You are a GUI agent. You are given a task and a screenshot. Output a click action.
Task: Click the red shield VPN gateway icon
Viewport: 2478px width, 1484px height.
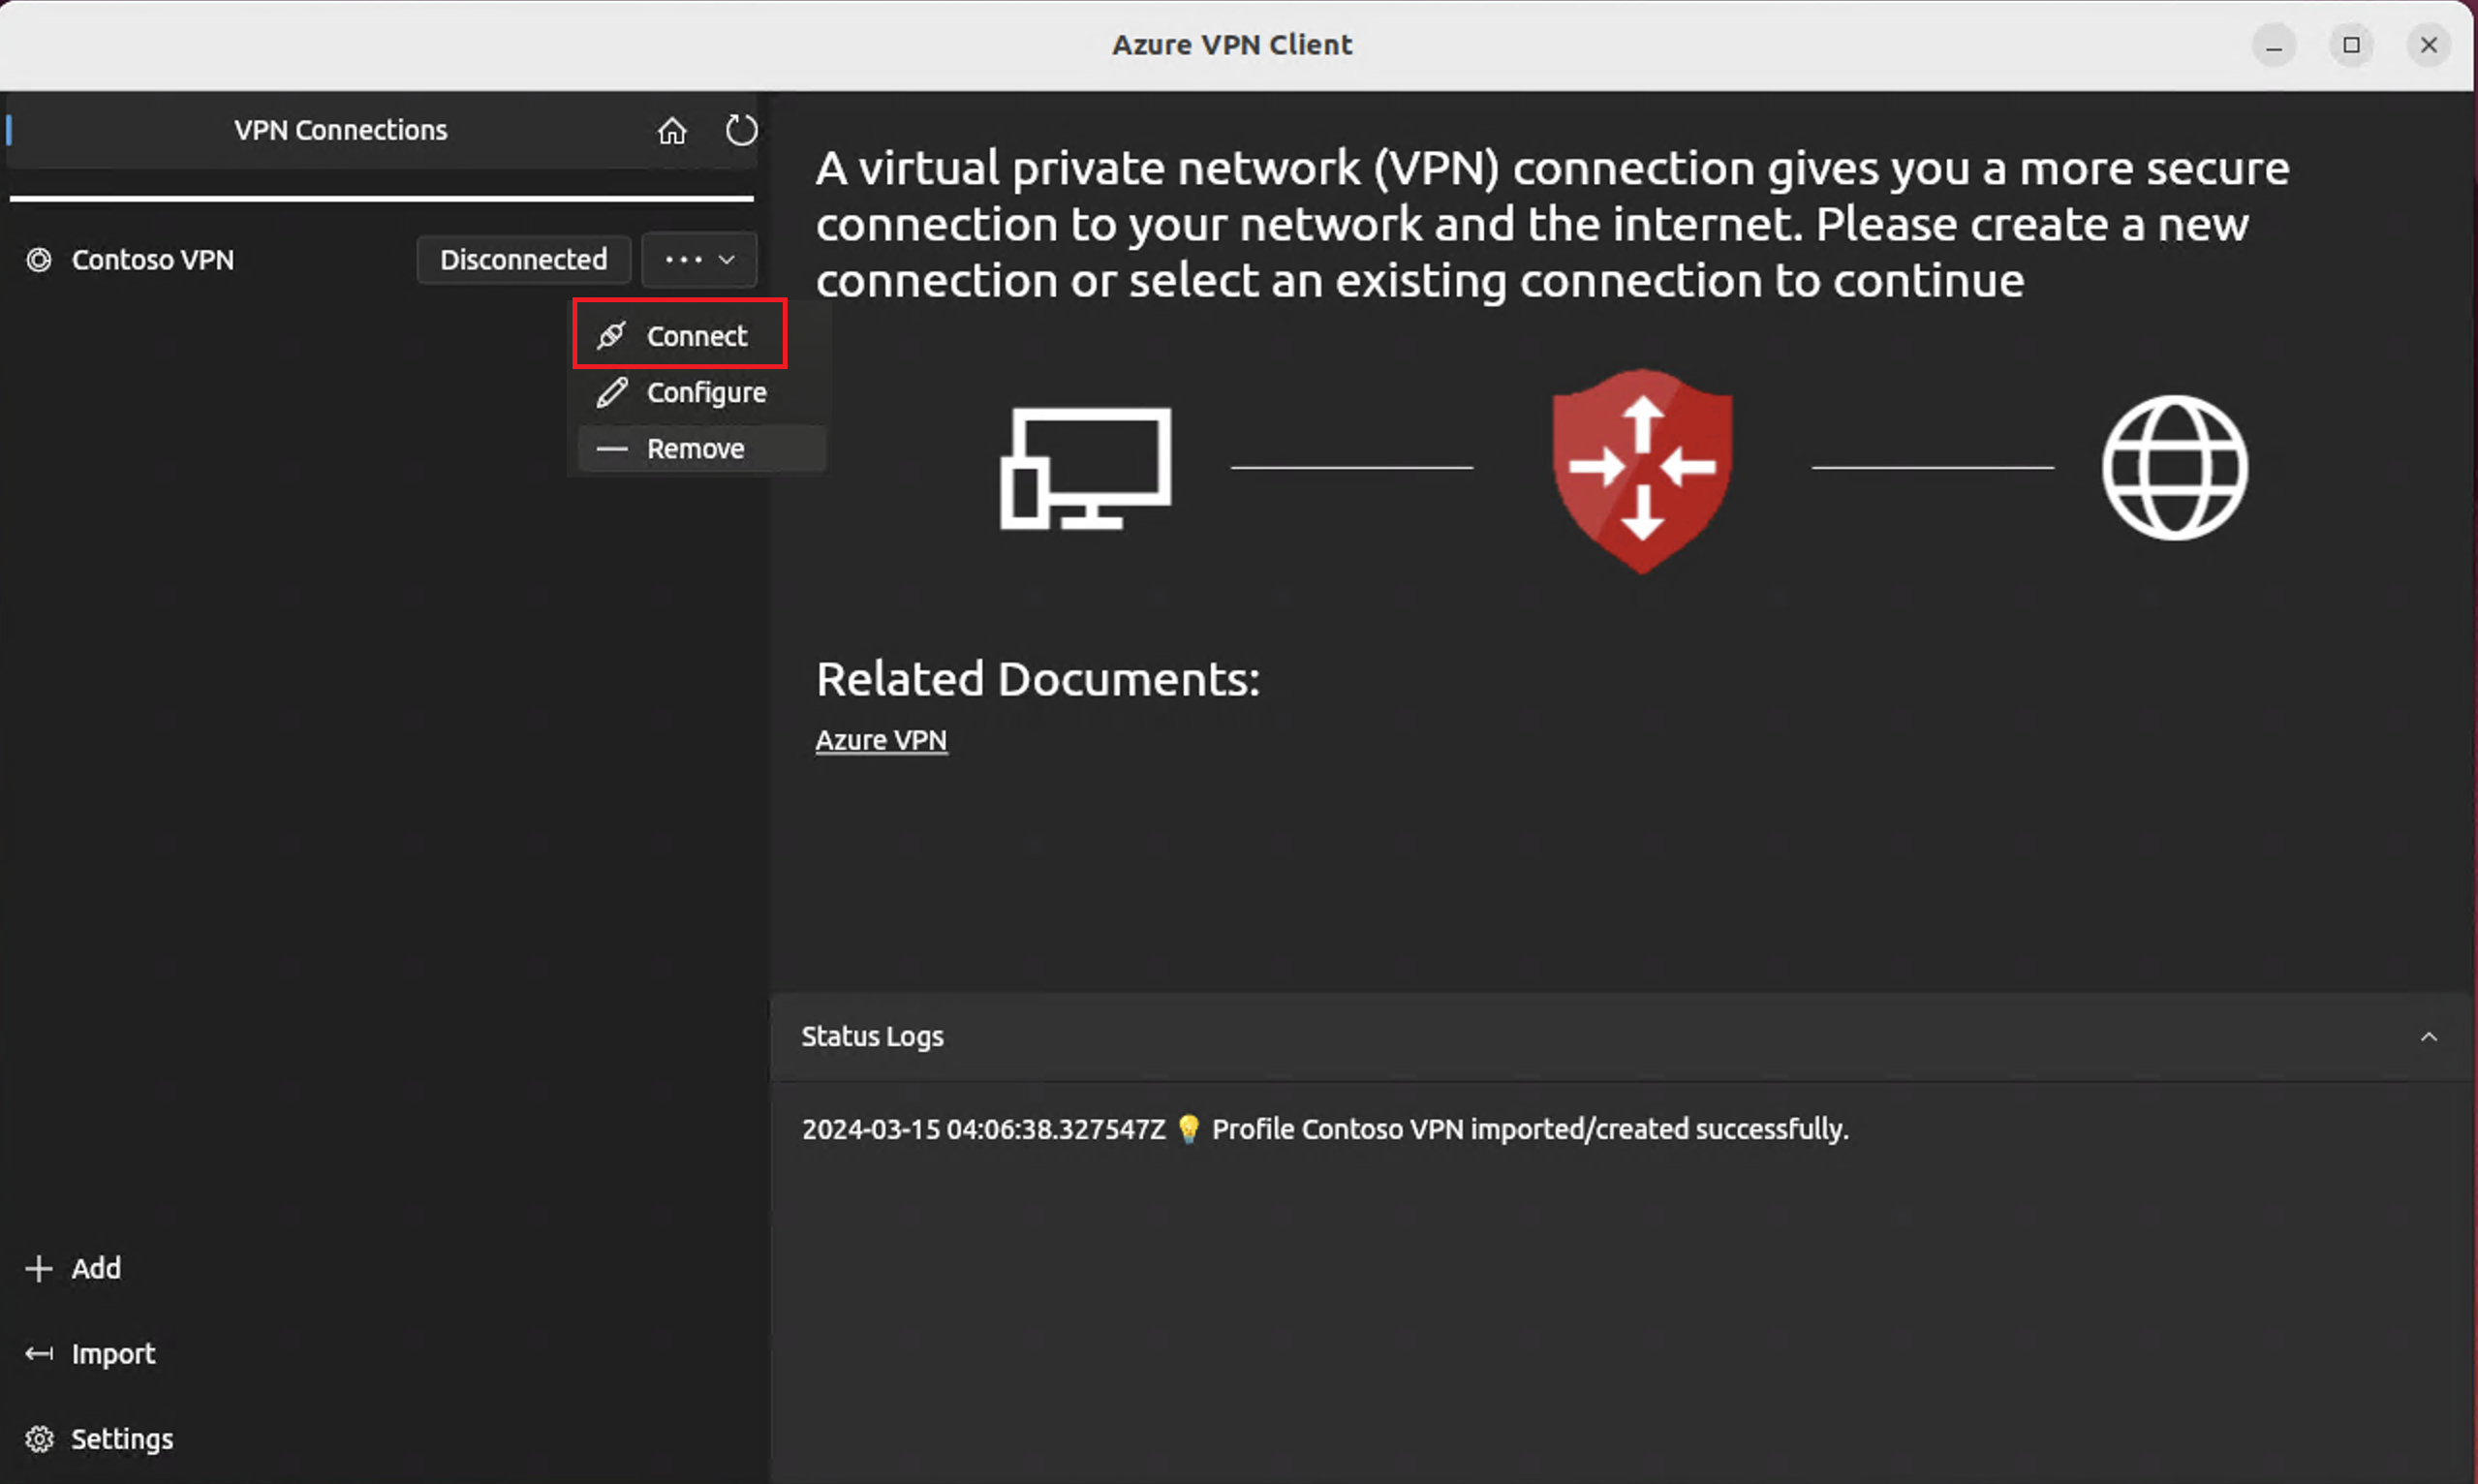pyautogui.click(x=1642, y=468)
